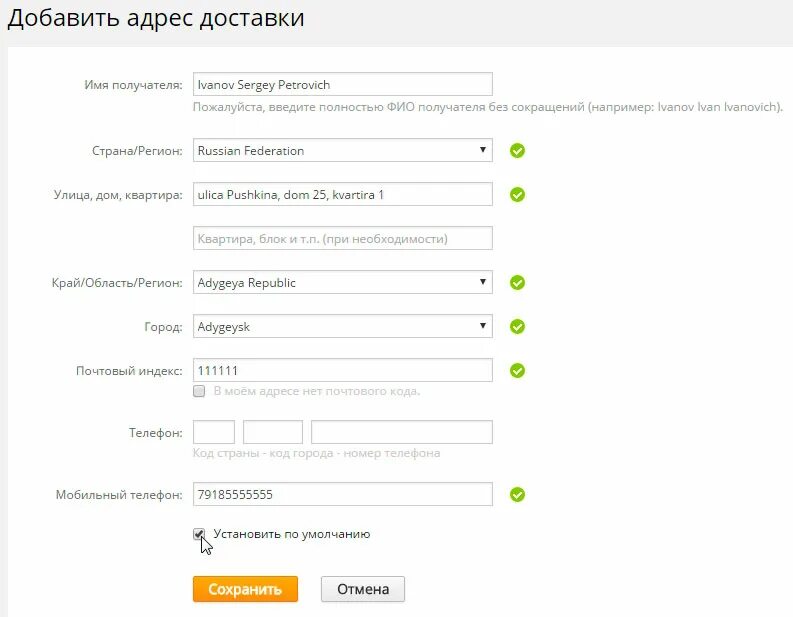Image resolution: width=793 pixels, height=617 pixels.
Task: Click green checkmark next to street address field
Action: pyautogui.click(x=517, y=195)
